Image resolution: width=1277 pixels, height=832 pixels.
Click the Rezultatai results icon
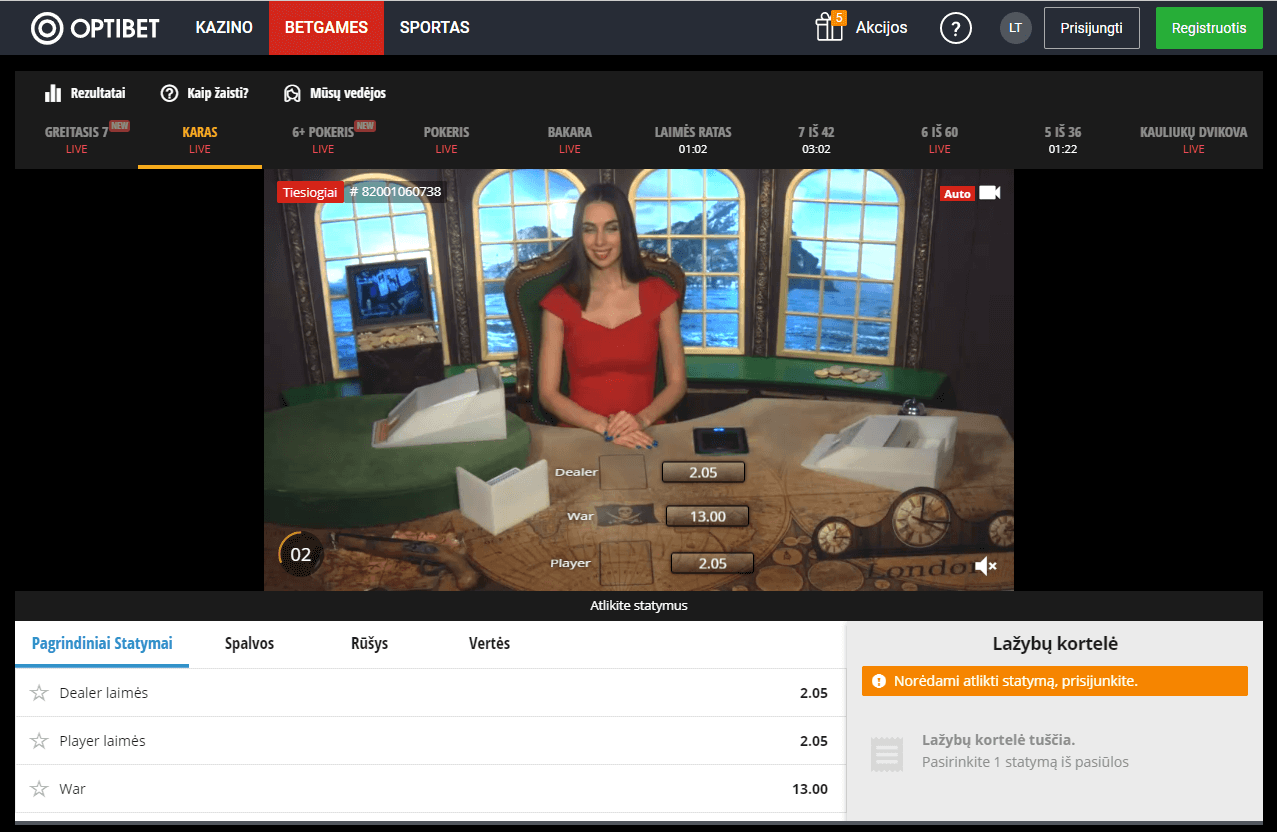tap(51, 92)
